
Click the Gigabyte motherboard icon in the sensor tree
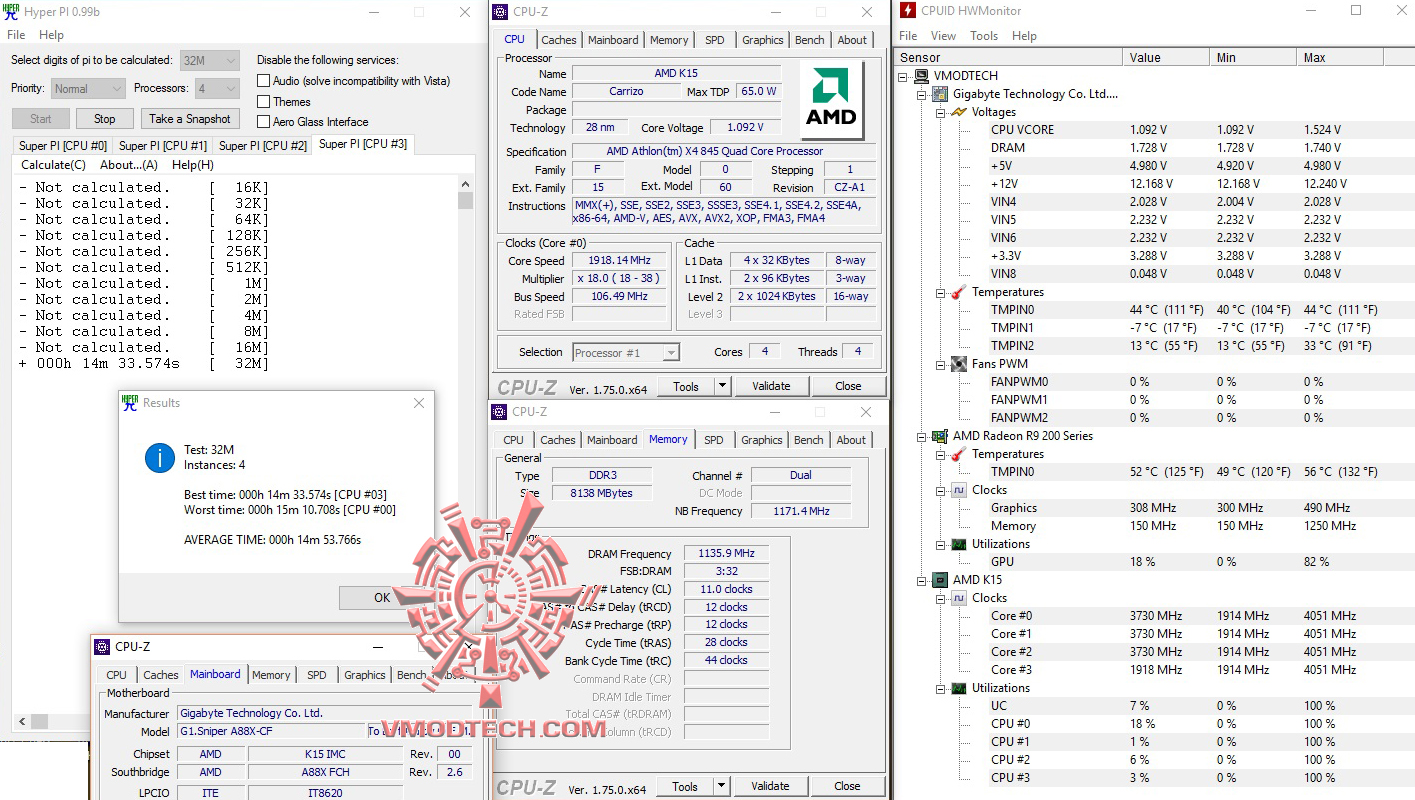[941, 94]
